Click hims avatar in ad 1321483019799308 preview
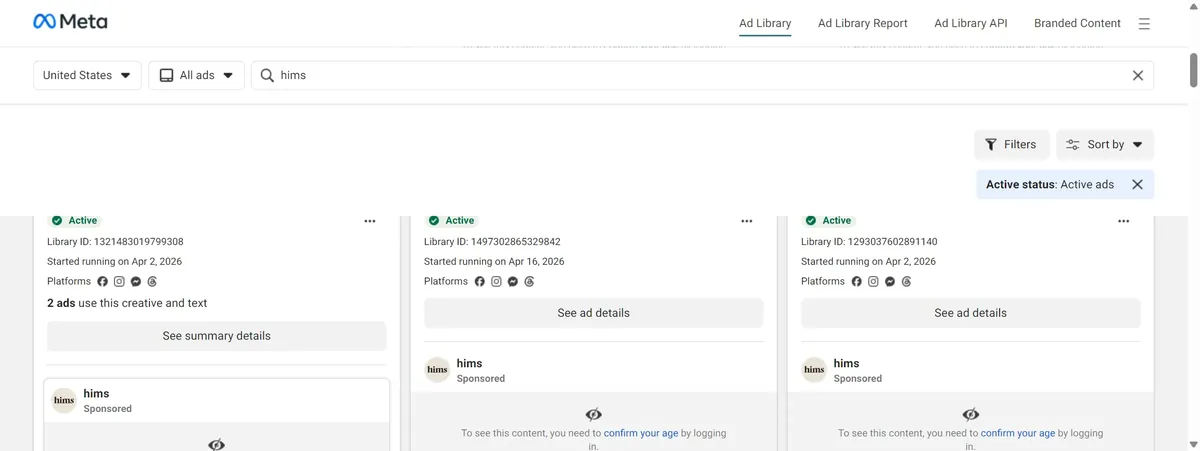This screenshot has height=451, width=1200. [64, 400]
